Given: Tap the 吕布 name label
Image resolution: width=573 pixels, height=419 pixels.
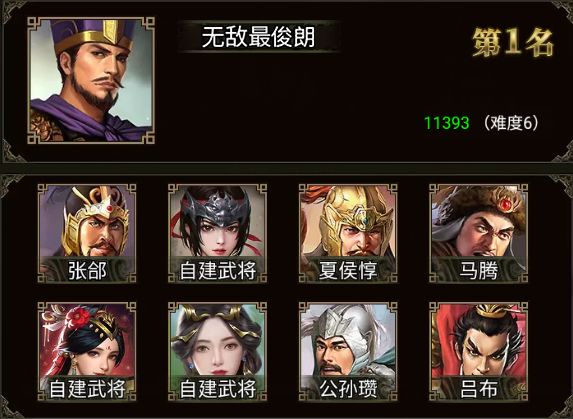Looking at the screenshot, I should 478,389.
